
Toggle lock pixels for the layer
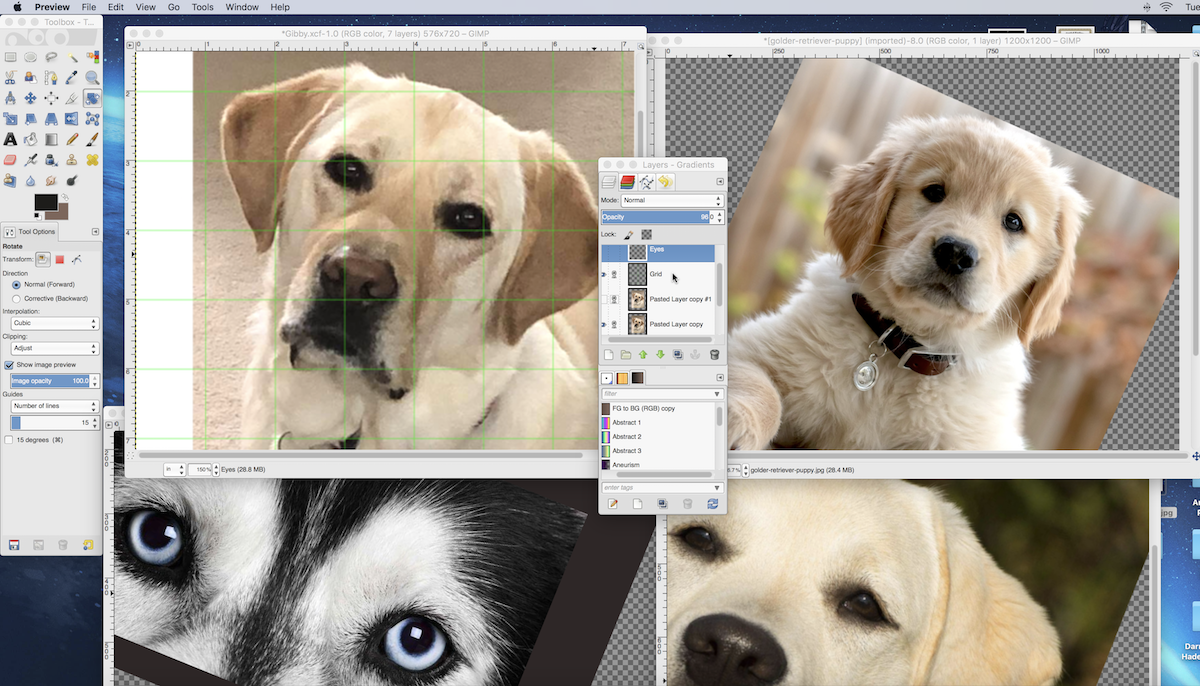pyautogui.click(x=629, y=234)
